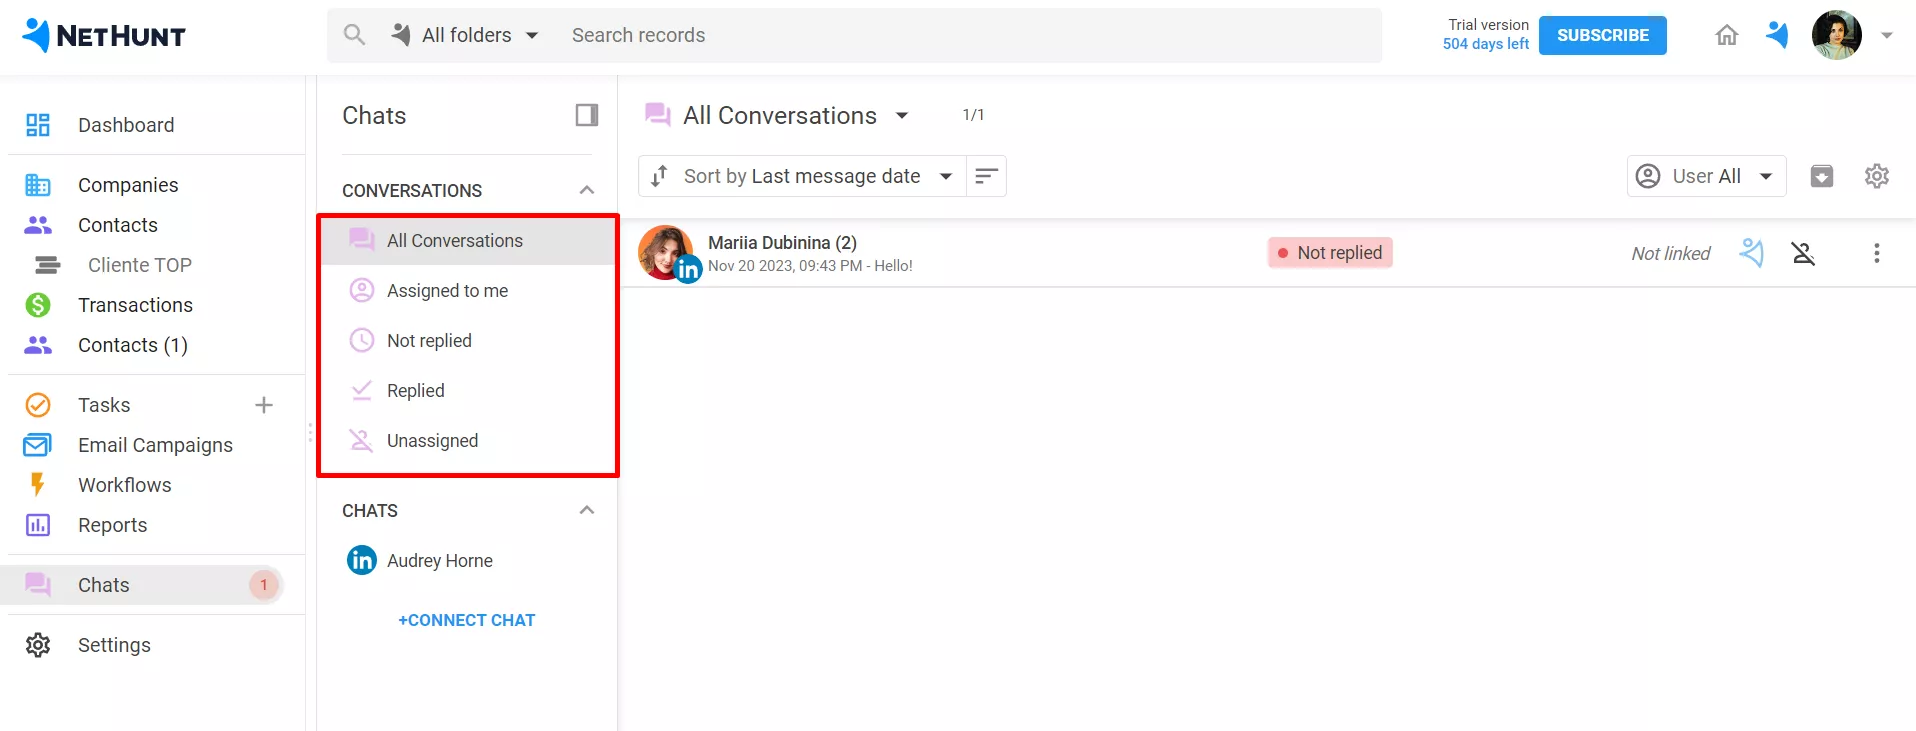Open the Companies folder
Screen dimensions: 1916x731
tap(128, 185)
